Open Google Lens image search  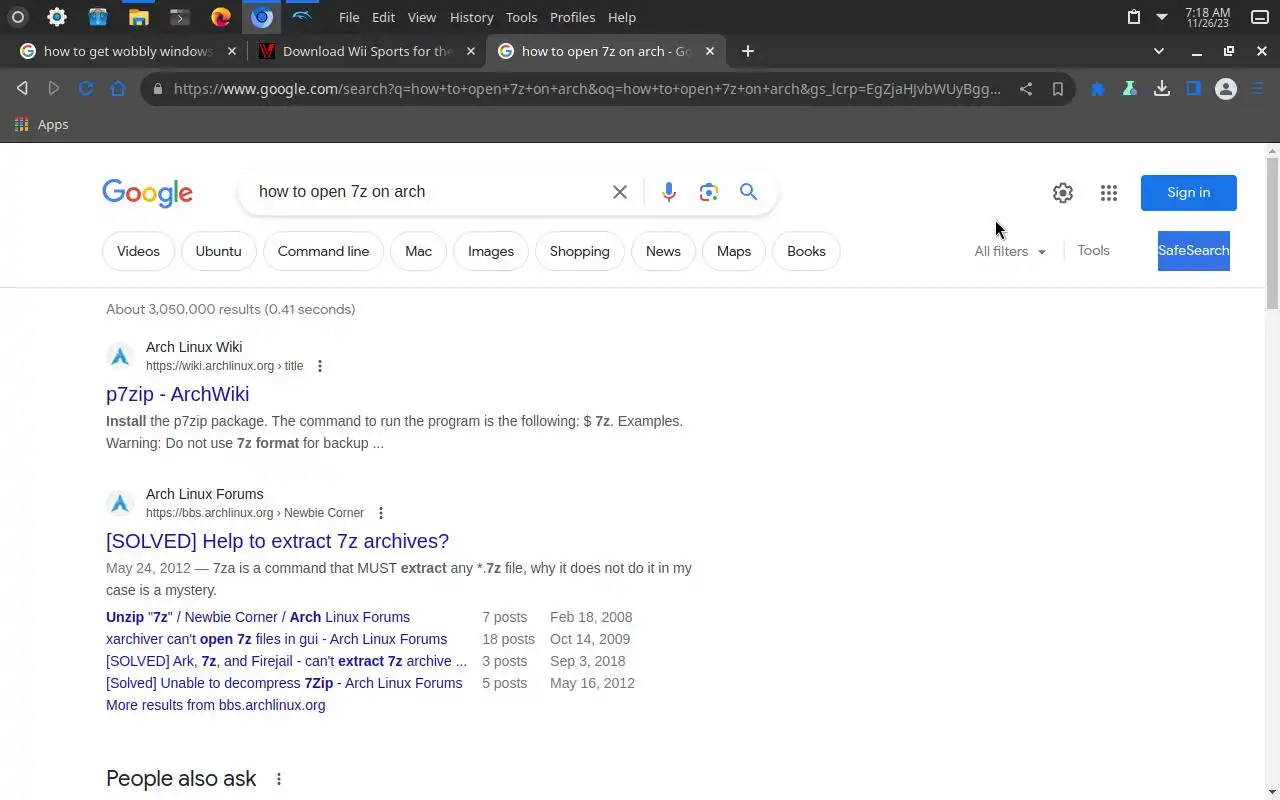(709, 192)
